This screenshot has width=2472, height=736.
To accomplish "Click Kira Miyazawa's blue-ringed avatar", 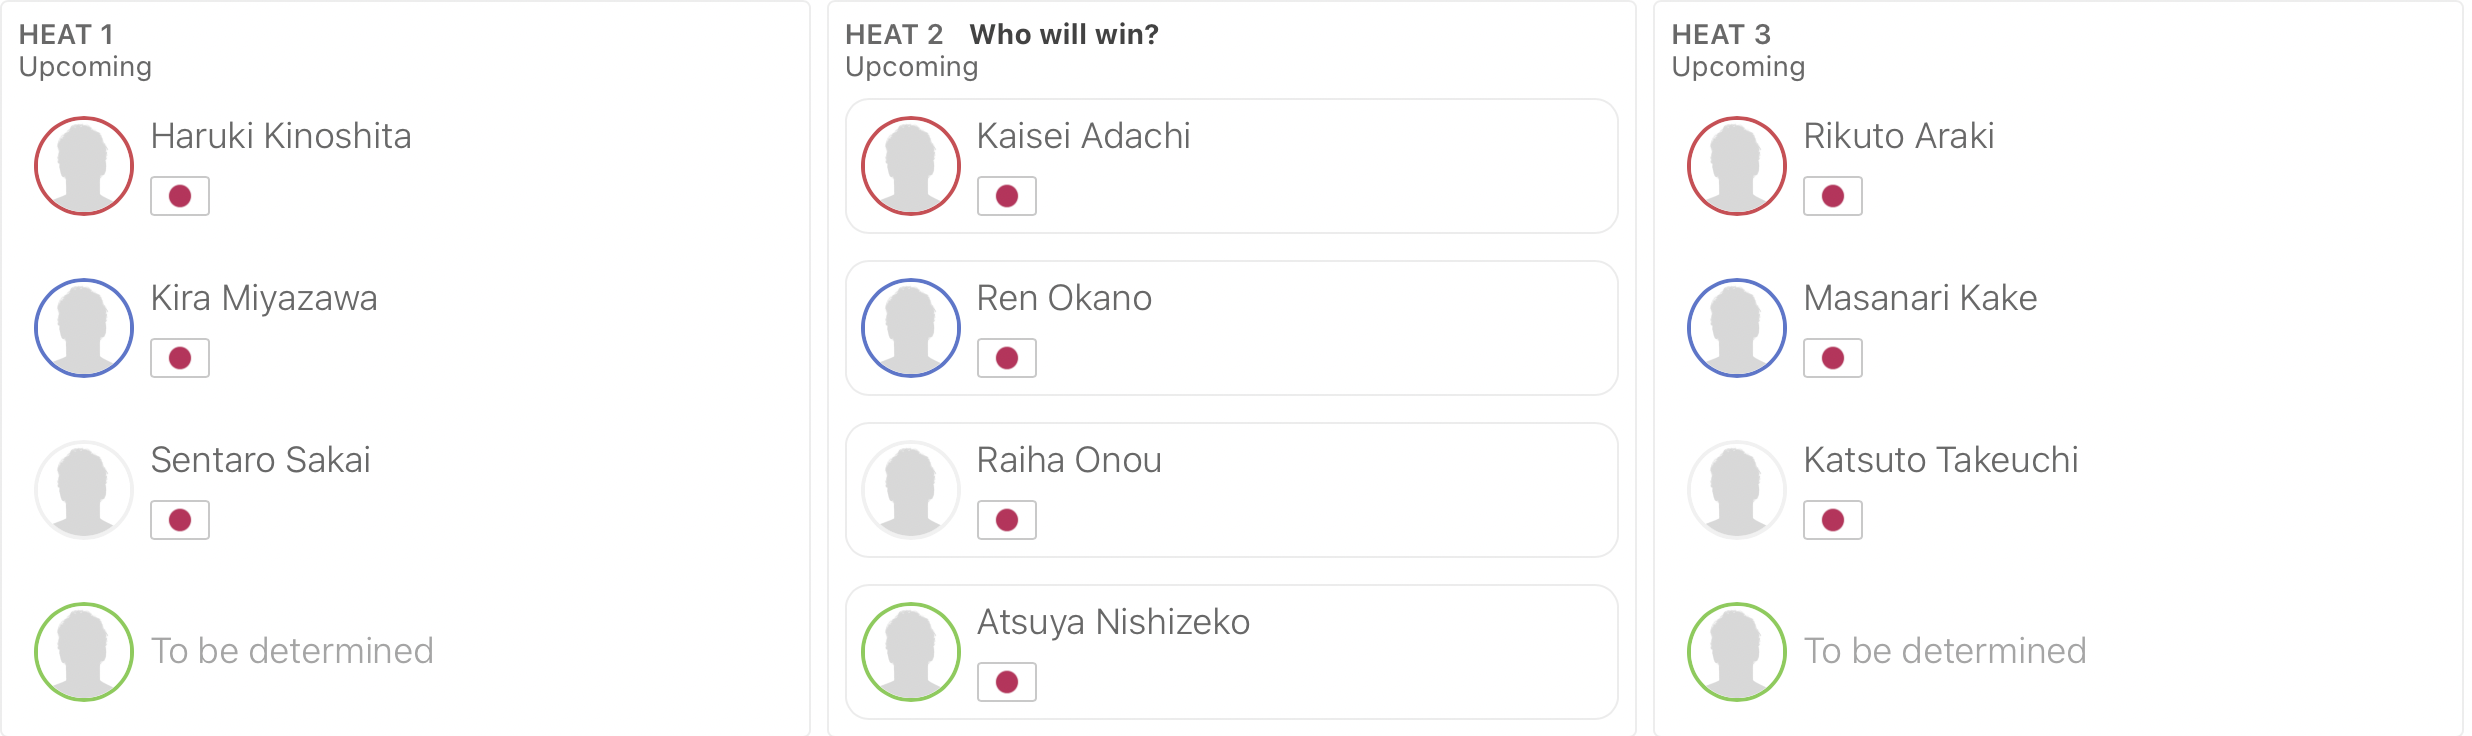I will [84, 328].
